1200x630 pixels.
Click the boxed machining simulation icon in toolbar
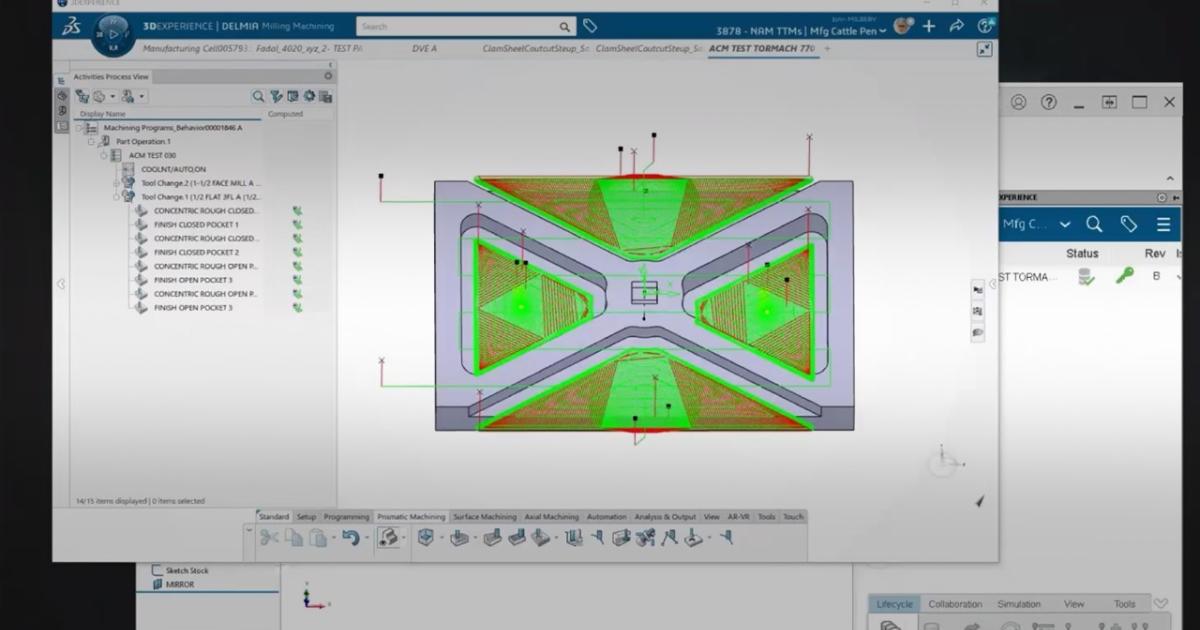coord(388,538)
